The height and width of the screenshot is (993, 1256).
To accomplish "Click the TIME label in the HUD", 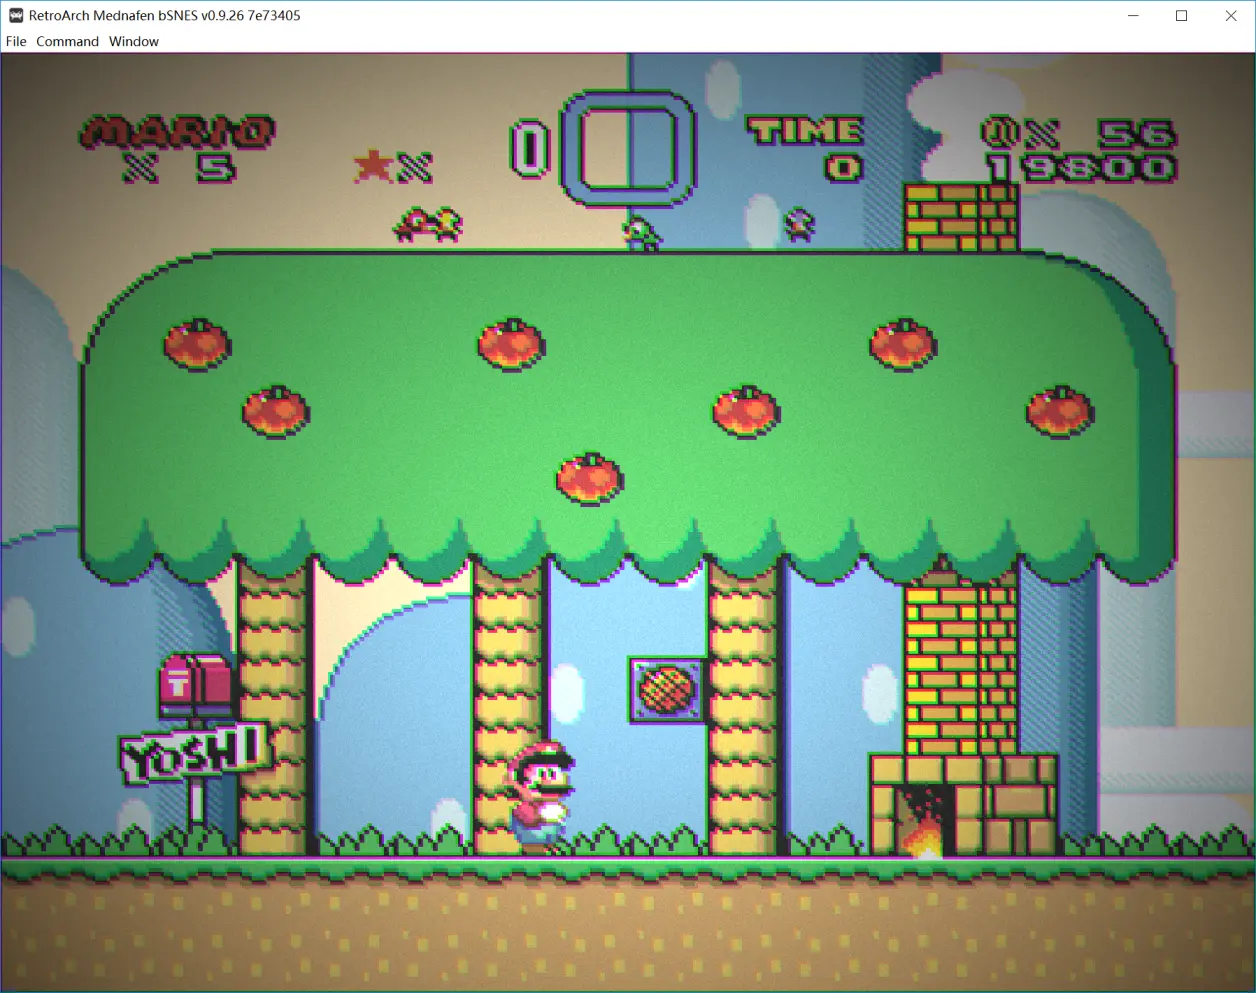I will pos(805,131).
